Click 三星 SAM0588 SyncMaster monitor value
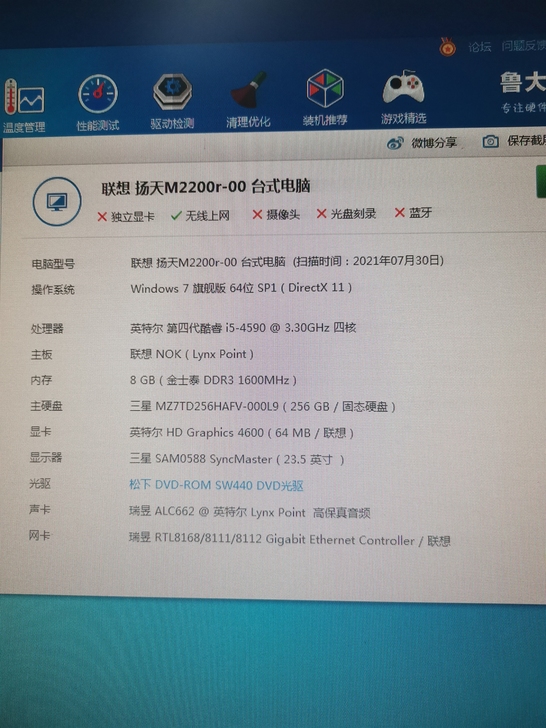 click(237, 459)
